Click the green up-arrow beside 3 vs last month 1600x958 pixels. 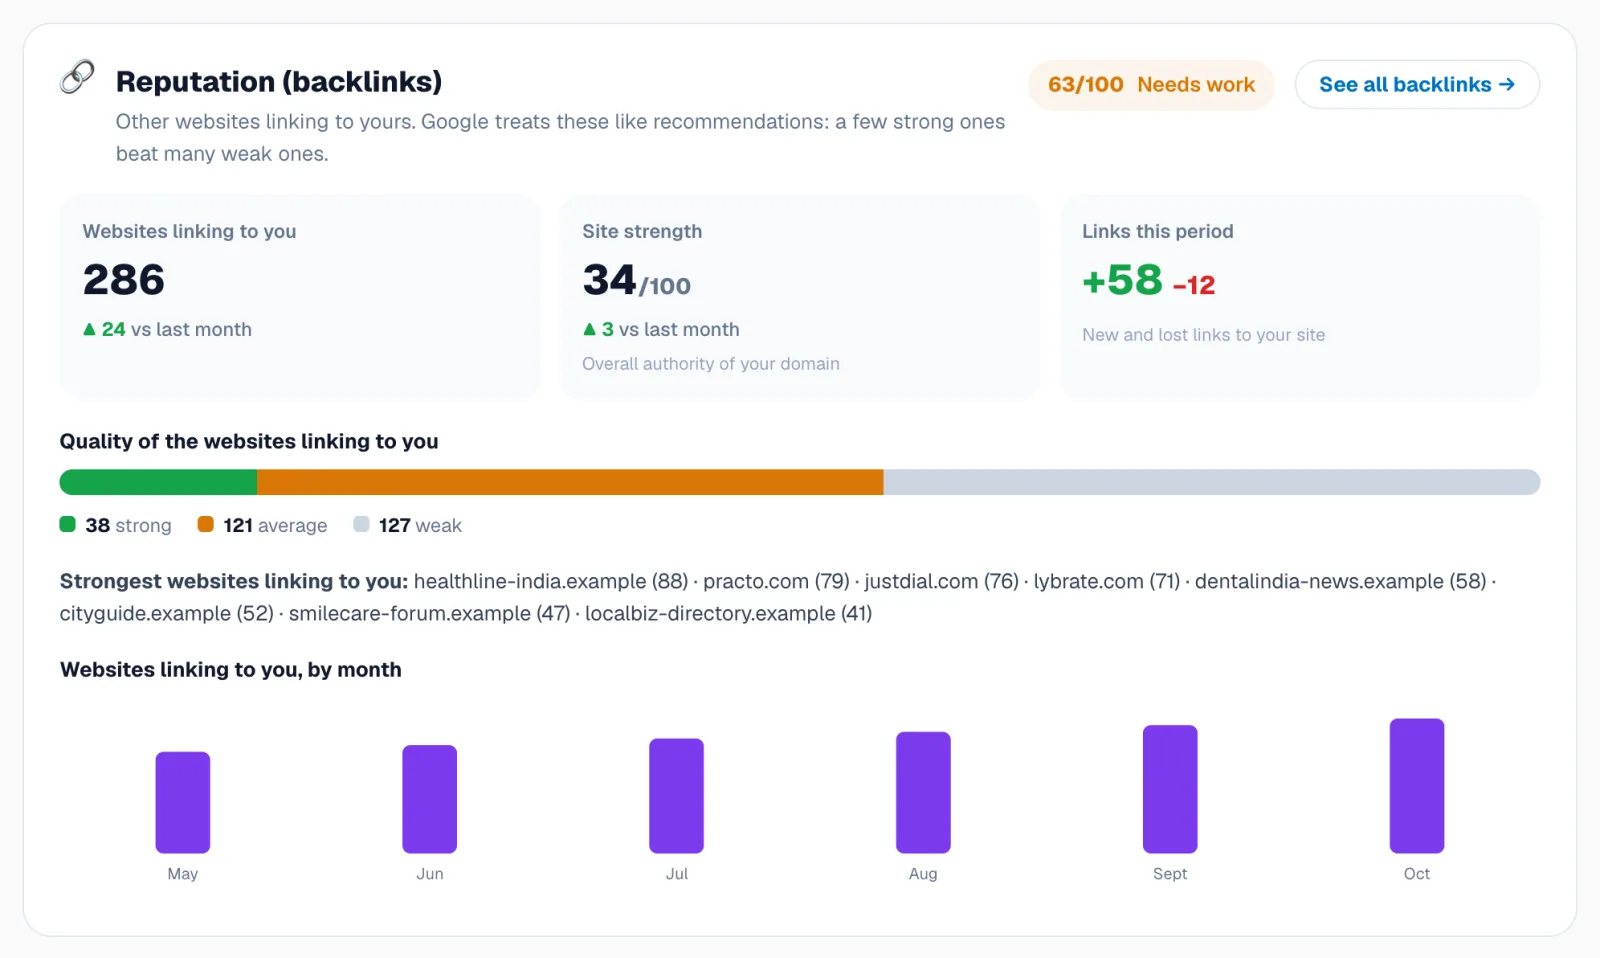click(589, 329)
